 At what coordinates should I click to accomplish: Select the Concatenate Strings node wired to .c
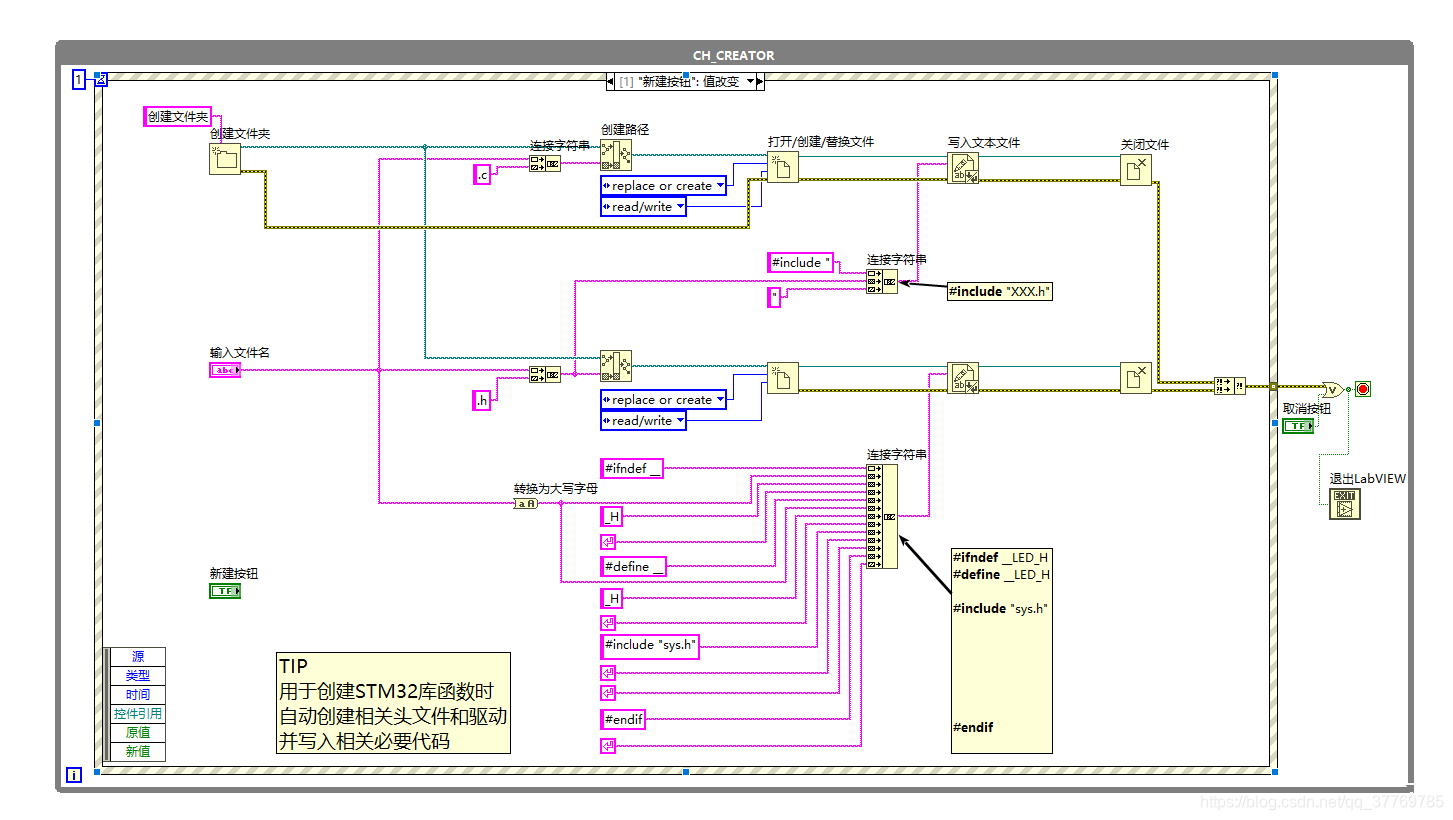click(545, 164)
